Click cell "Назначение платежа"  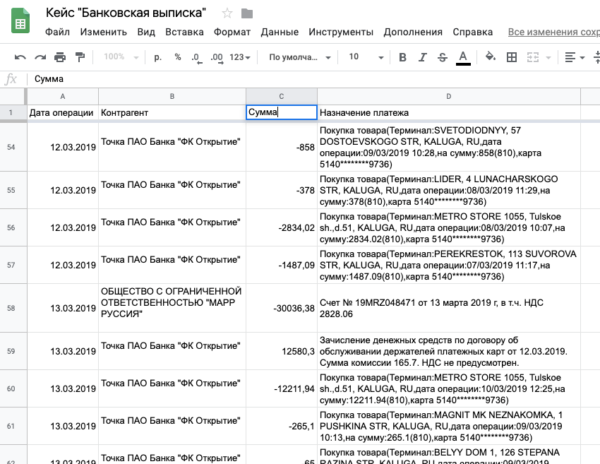click(x=449, y=112)
